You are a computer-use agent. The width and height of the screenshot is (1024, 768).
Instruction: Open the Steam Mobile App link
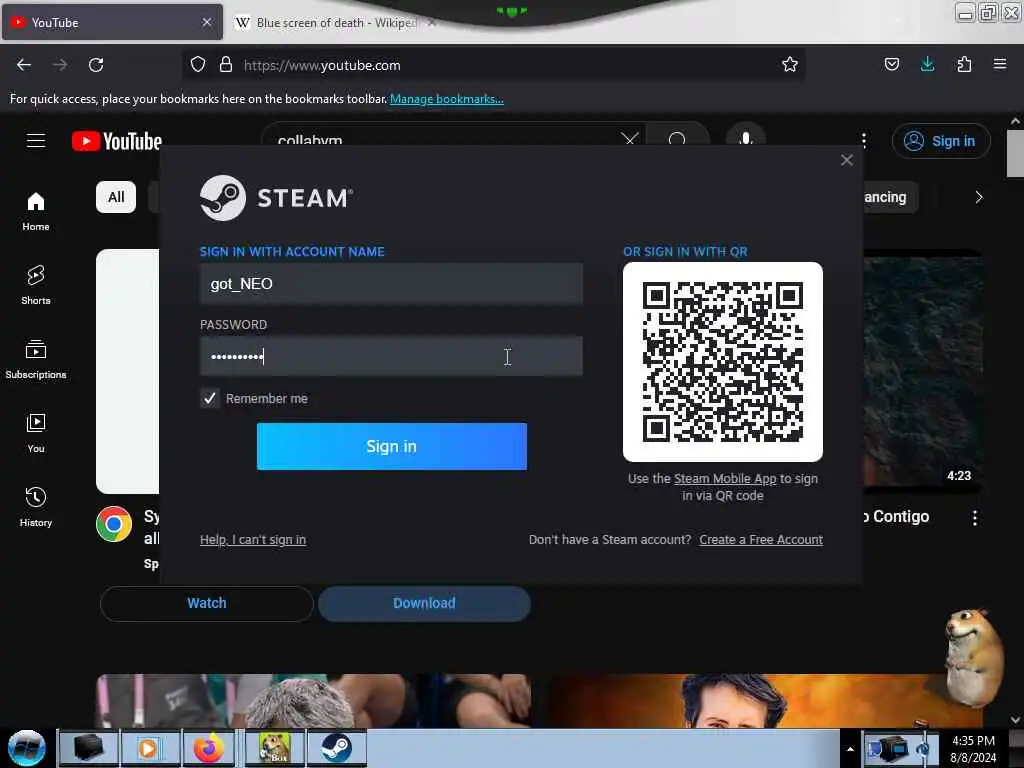(725, 478)
